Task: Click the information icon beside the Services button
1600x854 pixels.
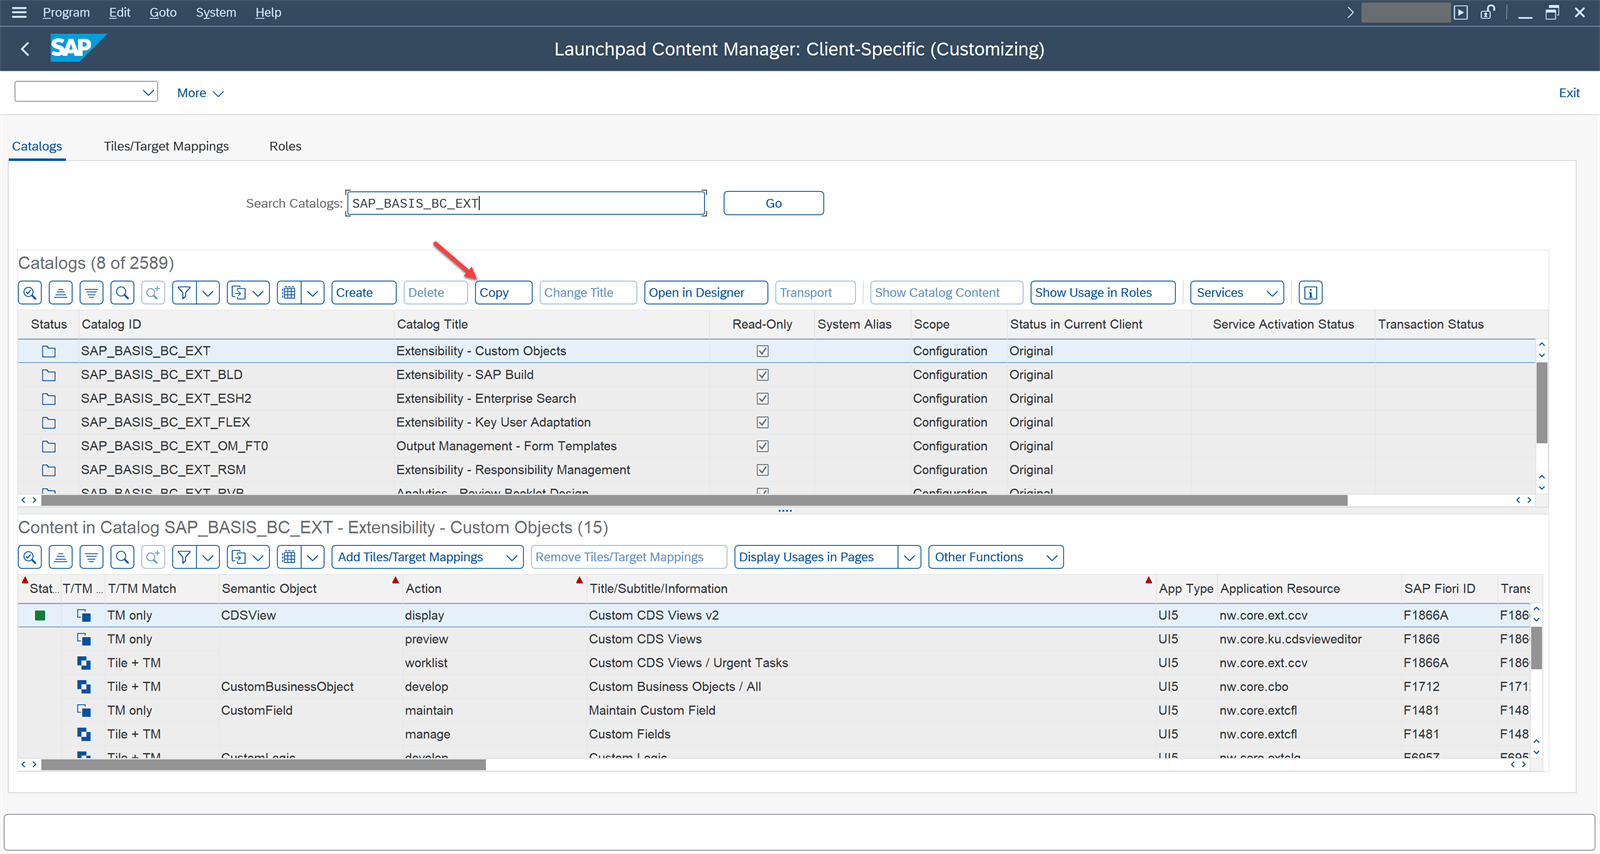Action: pos(1310,293)
